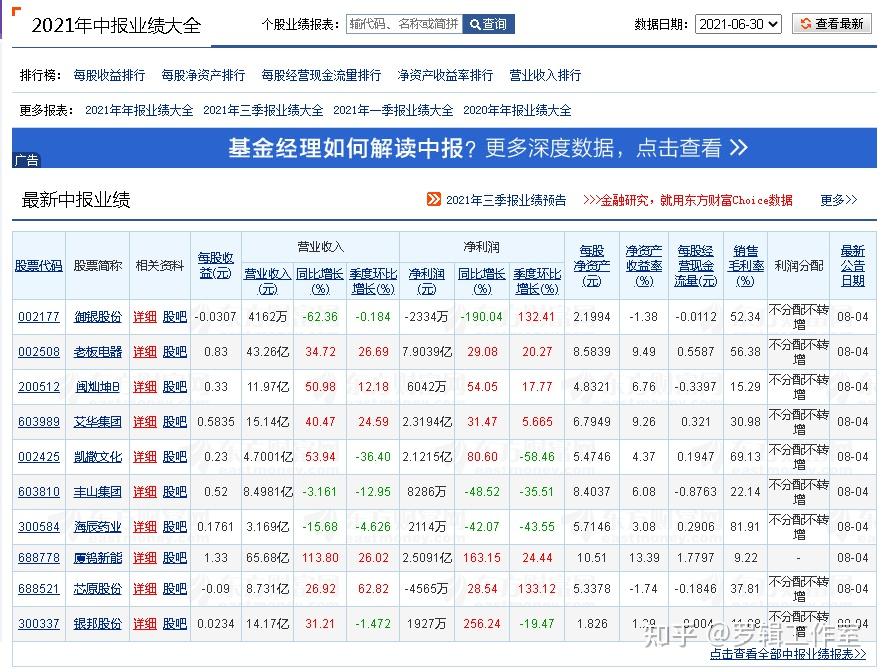Open 御银股份 stock name link
This screenshot has height=672, width=884.
pyautogui.click(x=98, y=317)
